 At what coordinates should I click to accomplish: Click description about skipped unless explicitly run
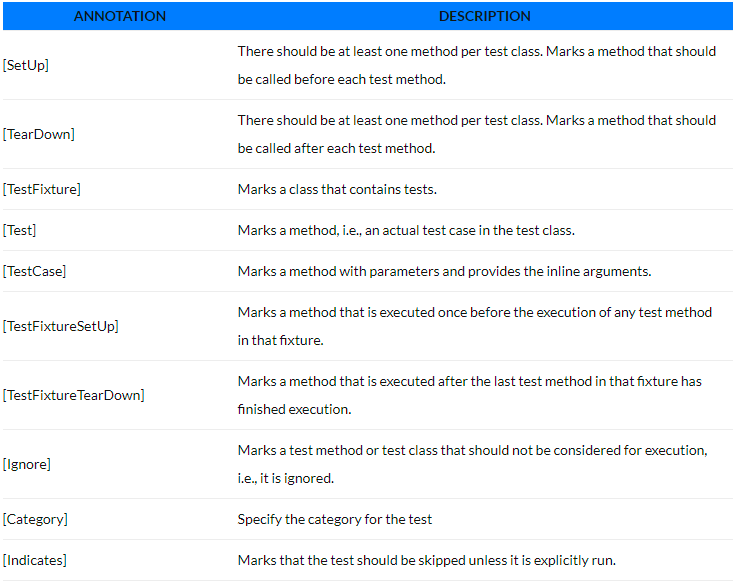pos(426,560)
